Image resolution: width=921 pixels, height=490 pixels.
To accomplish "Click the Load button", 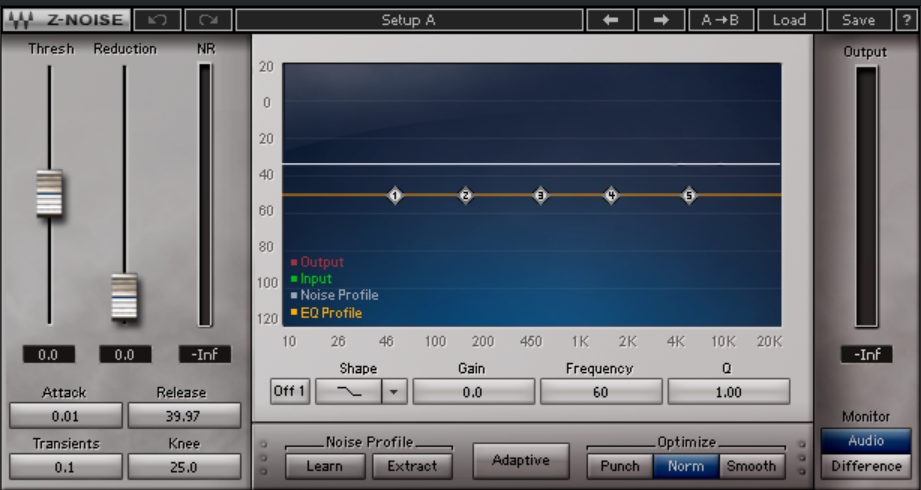I will [x=789, y=20].
